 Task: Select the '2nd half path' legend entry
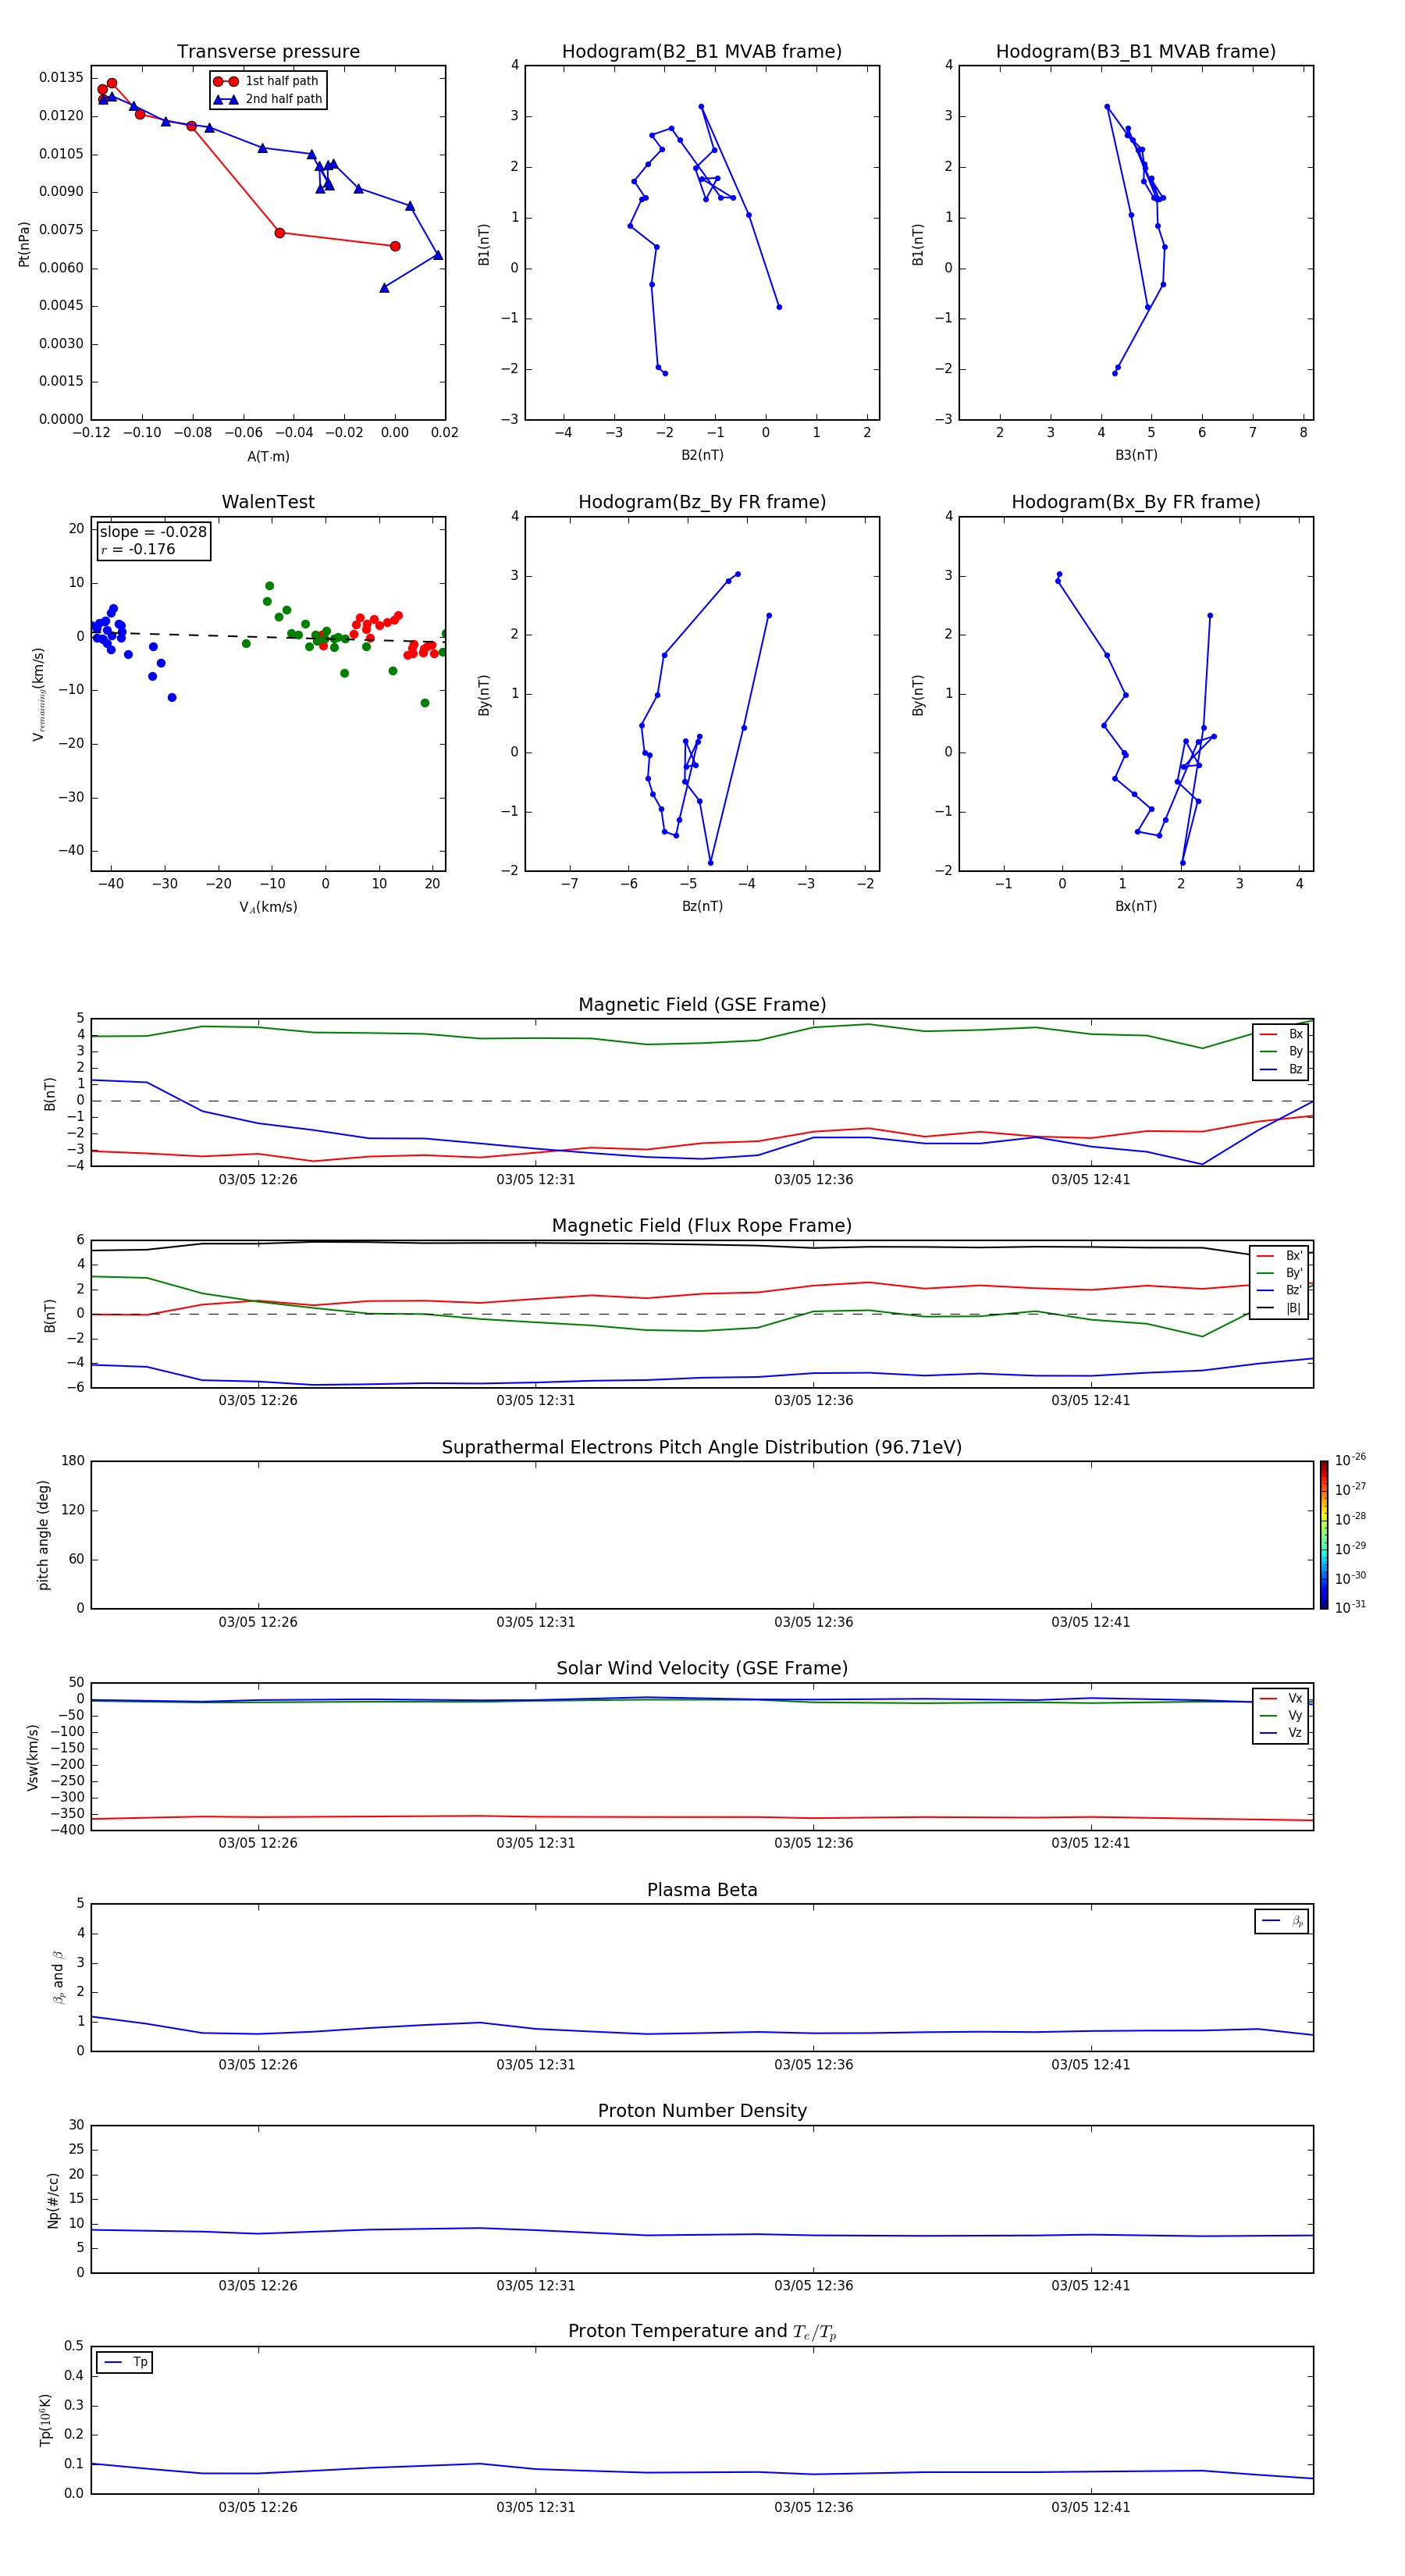268,99
